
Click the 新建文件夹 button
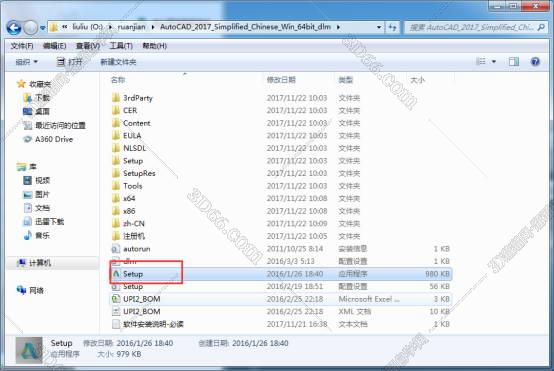pyautogui.click(x=118, y=62)
